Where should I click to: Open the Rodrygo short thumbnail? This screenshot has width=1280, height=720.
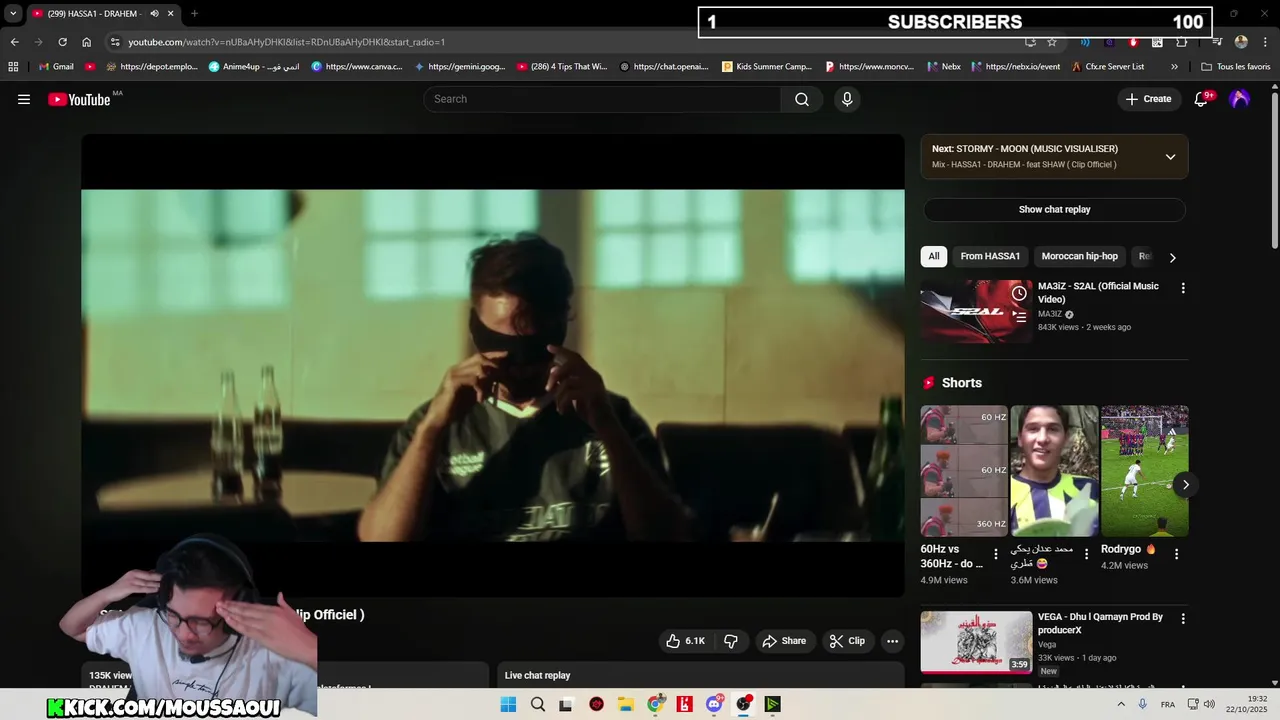1145,471
